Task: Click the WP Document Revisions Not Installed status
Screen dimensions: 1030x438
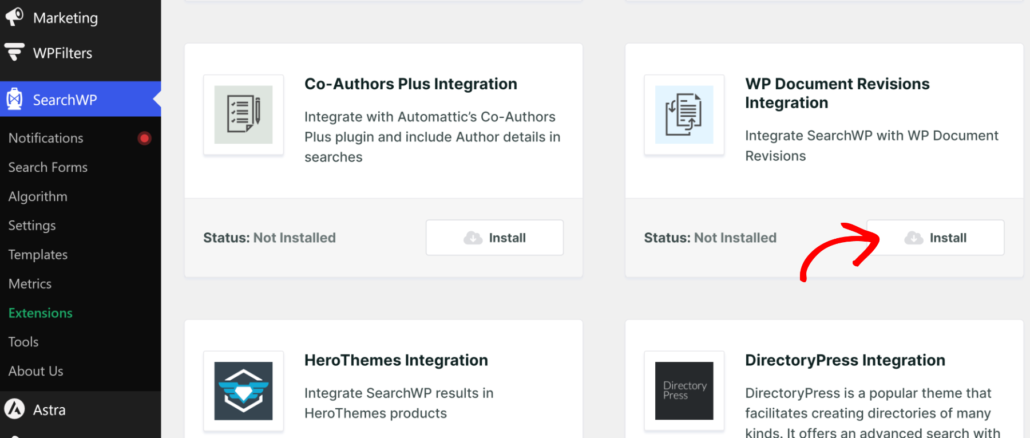Action: tap(735, 238)
